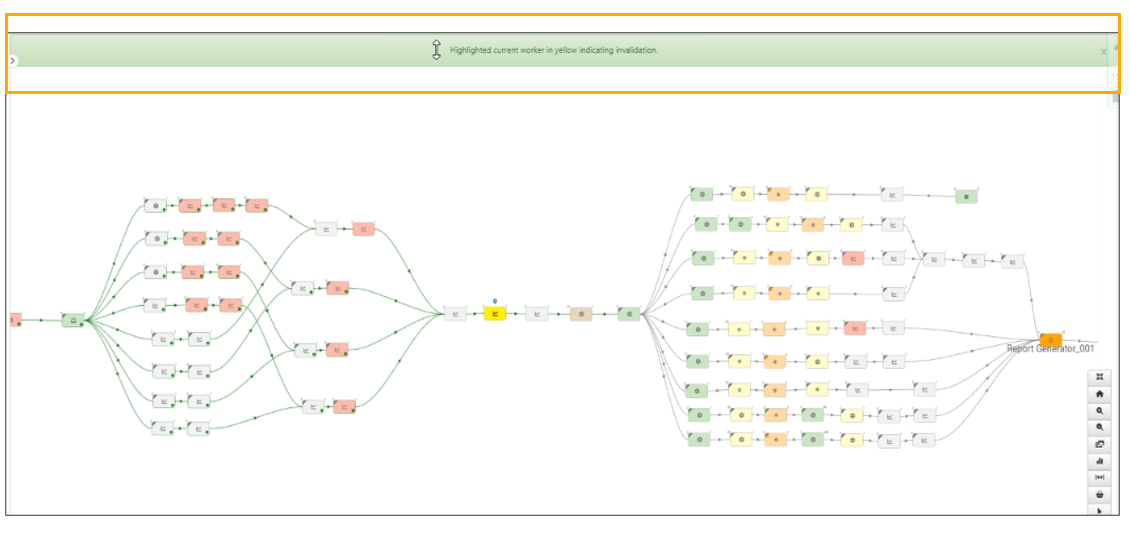Click the upper magnifier zoom icon
Image resolution: width=1130 pixels, height=536 pixels.
pyautogui.click(x=1099, y=411)
